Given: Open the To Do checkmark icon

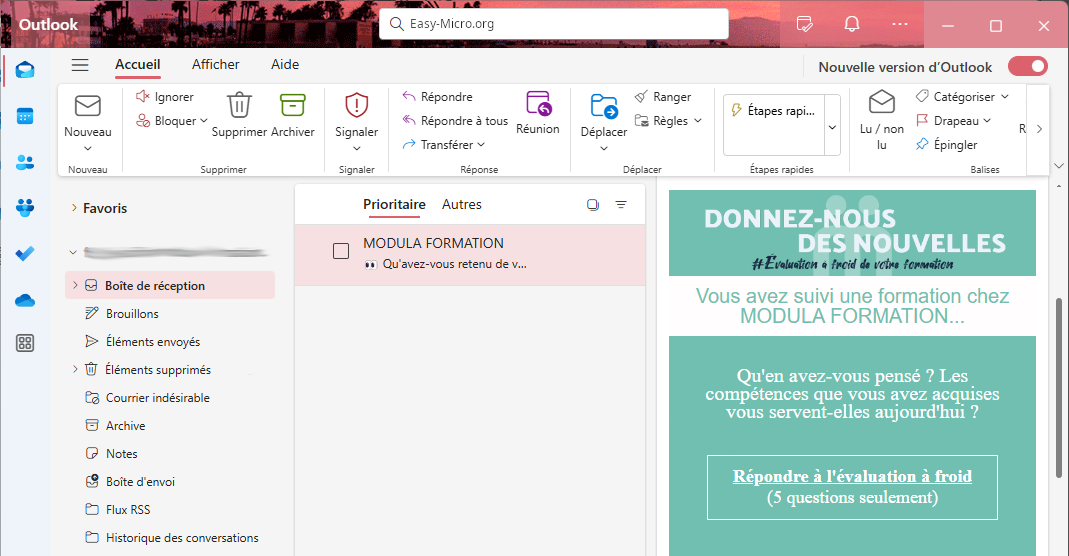Looking at the screenshot, I should (25, 253).
